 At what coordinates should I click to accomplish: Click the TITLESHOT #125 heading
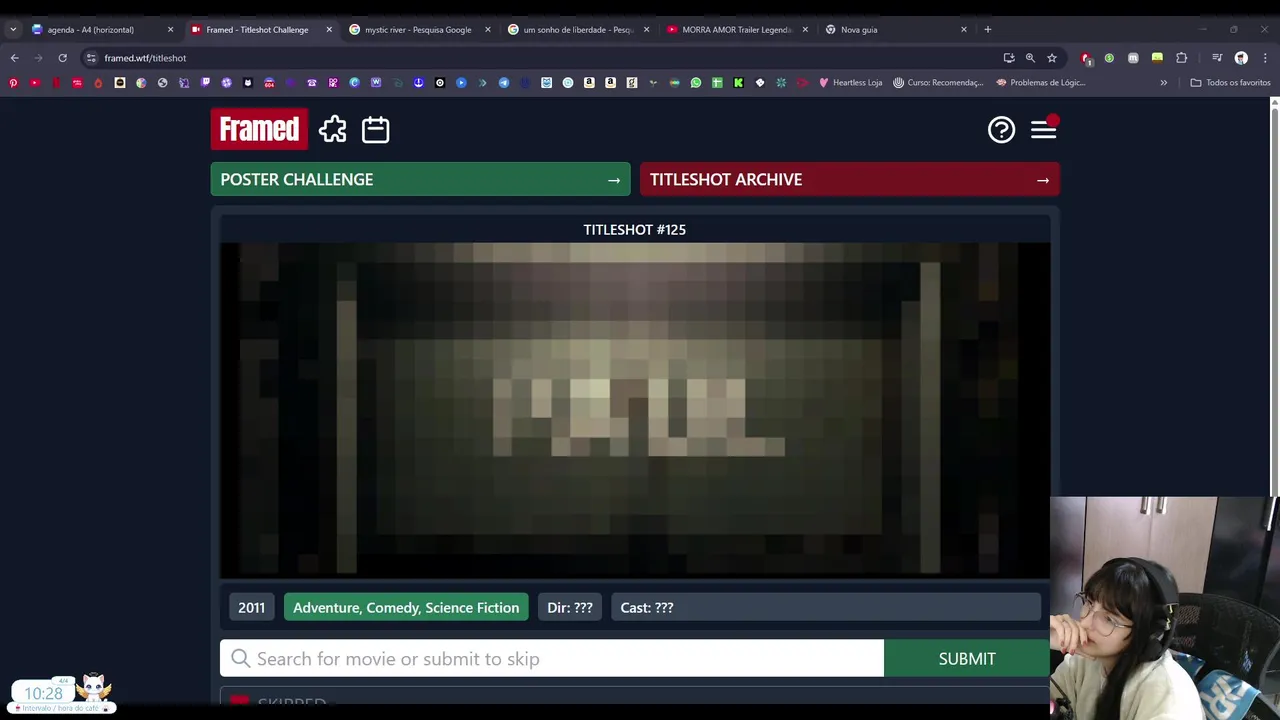(635, 229)
